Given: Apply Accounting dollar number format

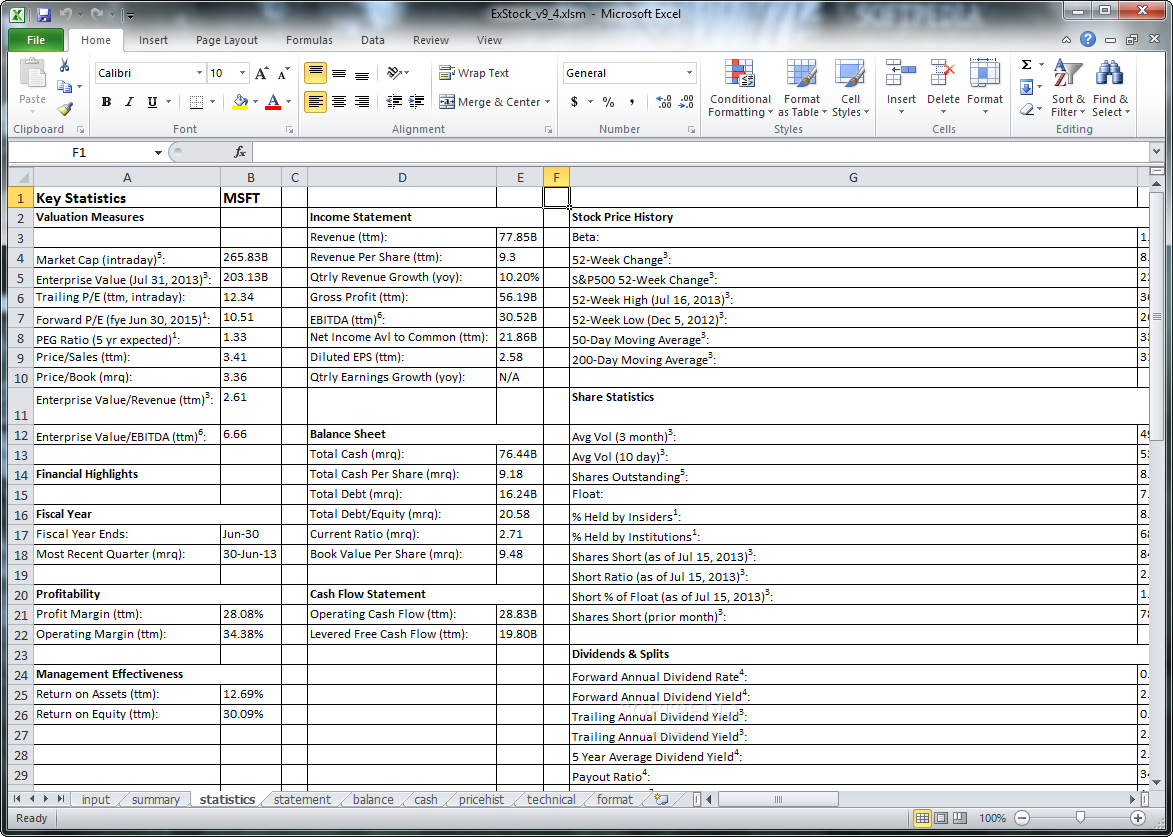Looking at the screenshot, I should point(574,102).
